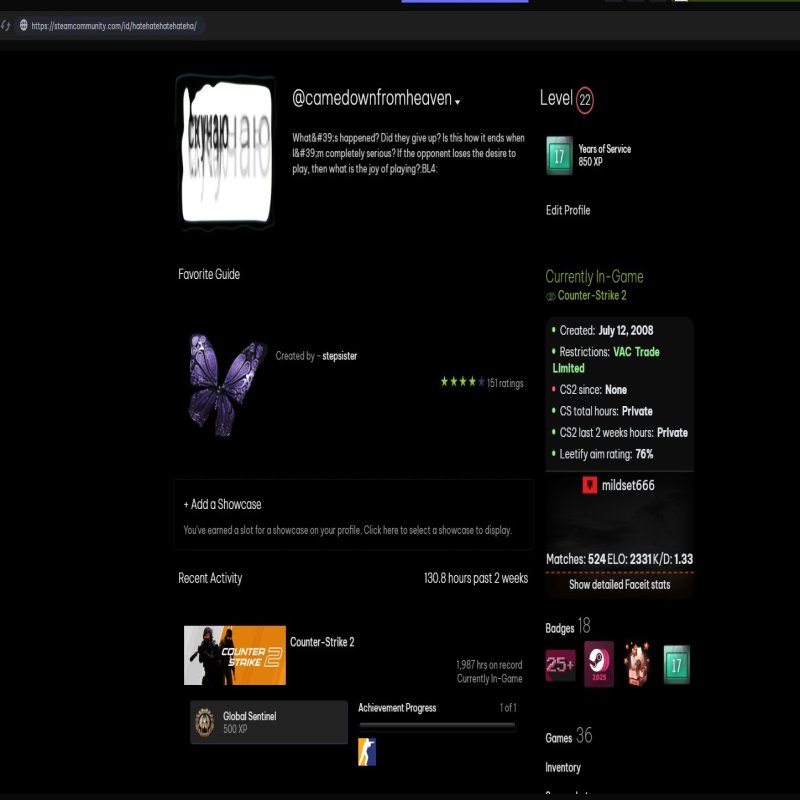Click the Global Sentinel badge emblem

click(205, 722)
